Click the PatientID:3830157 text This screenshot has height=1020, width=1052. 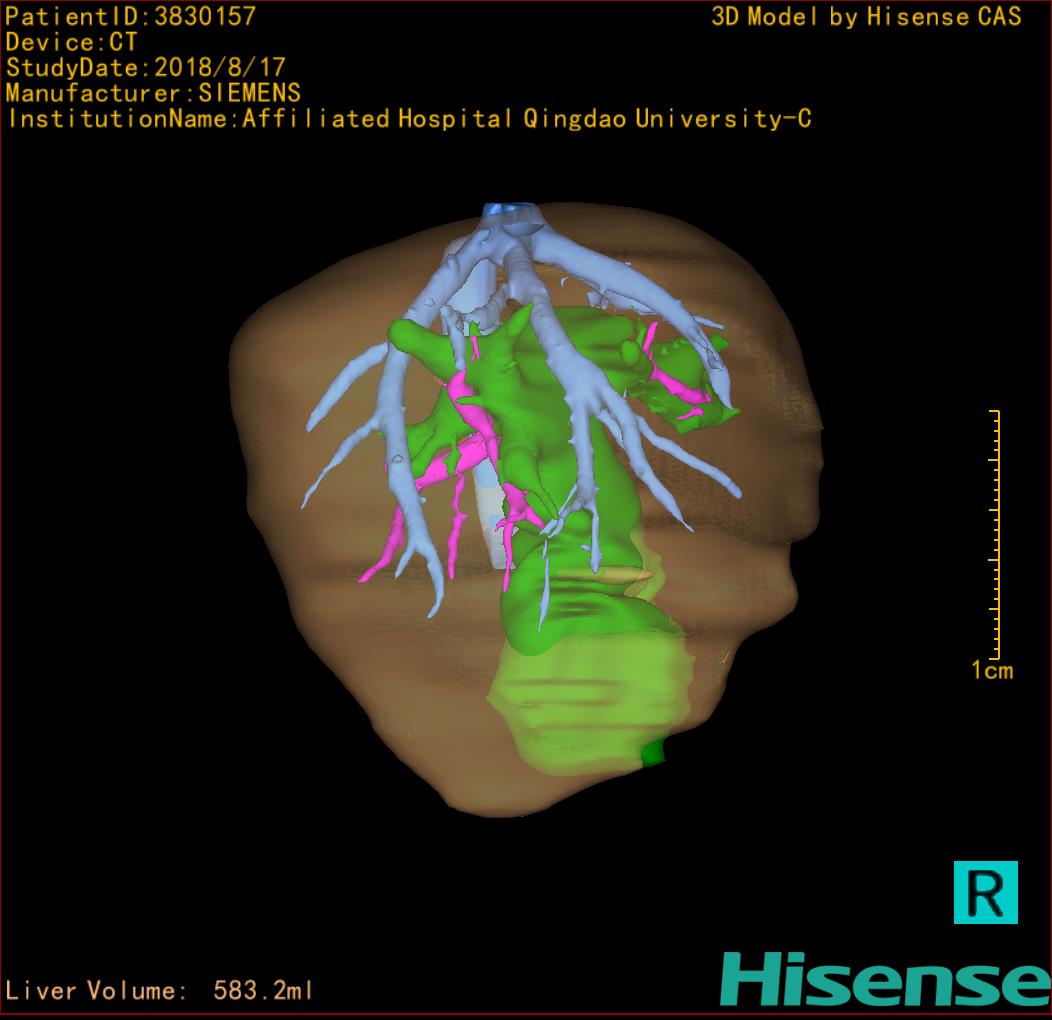click(x=131, y=16)
